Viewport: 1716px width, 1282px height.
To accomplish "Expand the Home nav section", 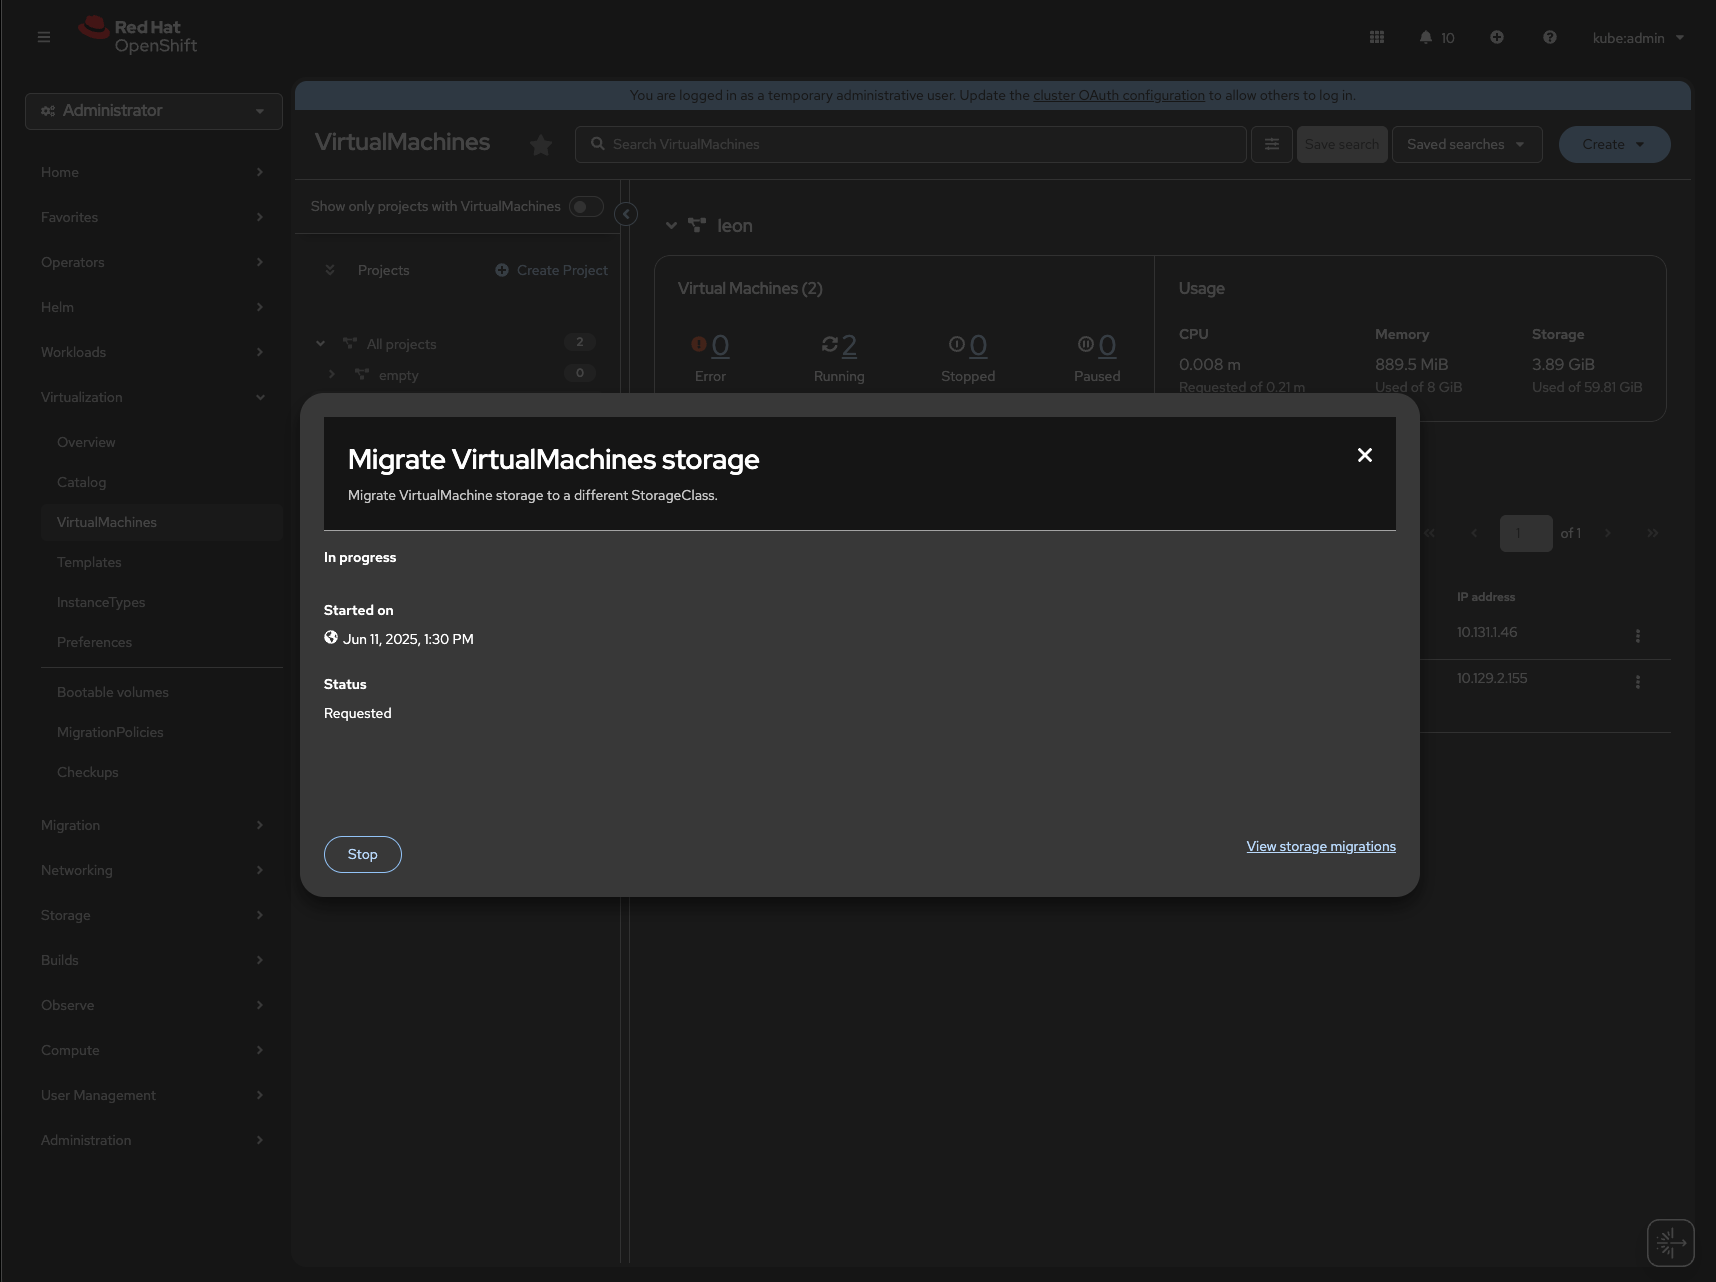I will tap(154, 172).
